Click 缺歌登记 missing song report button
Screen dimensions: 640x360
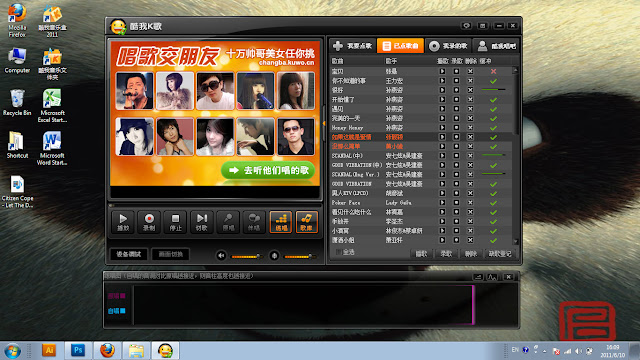(x=500, y=254)
